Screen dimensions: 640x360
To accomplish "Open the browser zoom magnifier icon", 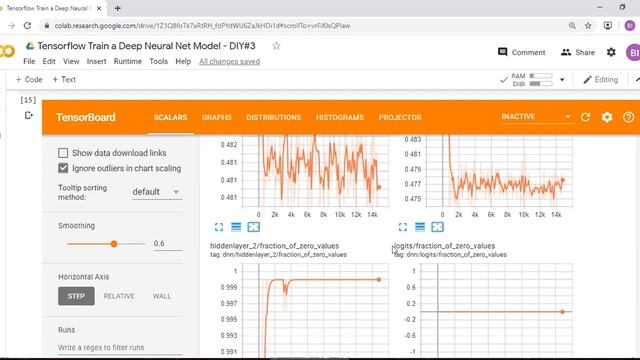I will pos(572,26).
